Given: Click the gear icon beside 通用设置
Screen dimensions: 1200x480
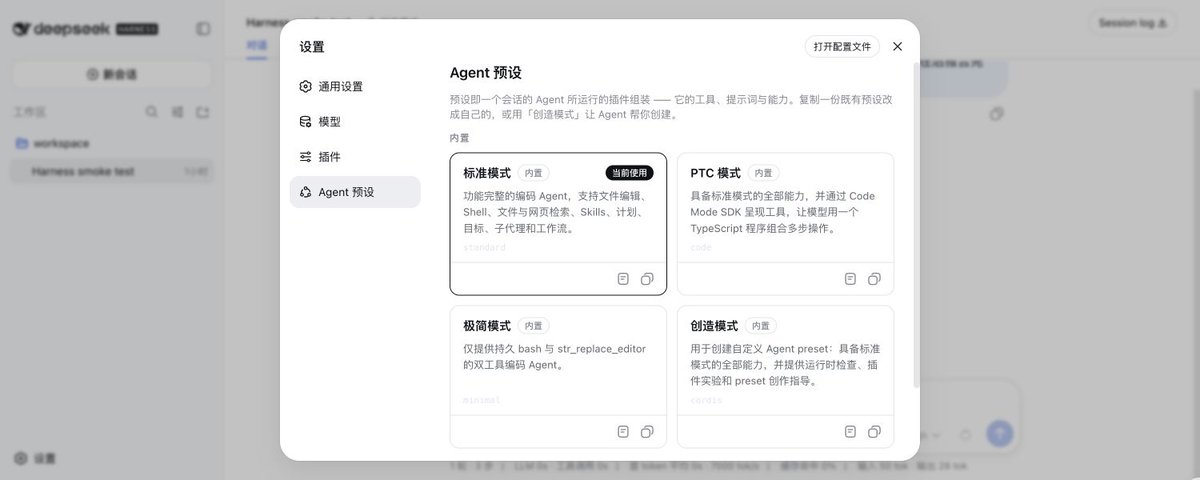Looking at the screenshot, I should click(306, 86).
